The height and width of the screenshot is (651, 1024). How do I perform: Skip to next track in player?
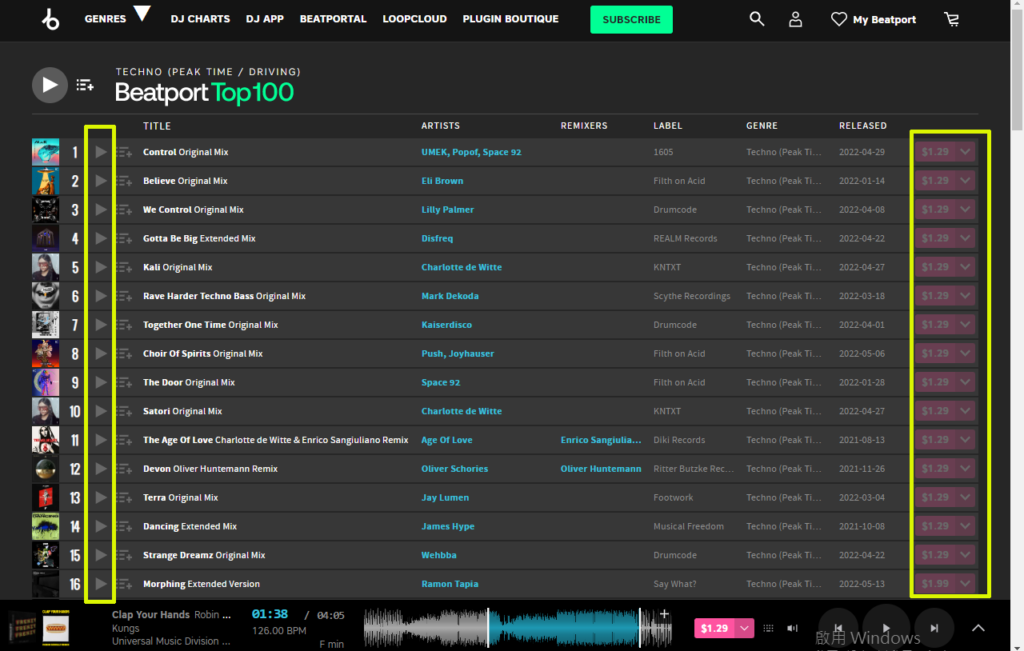[934, 628]
